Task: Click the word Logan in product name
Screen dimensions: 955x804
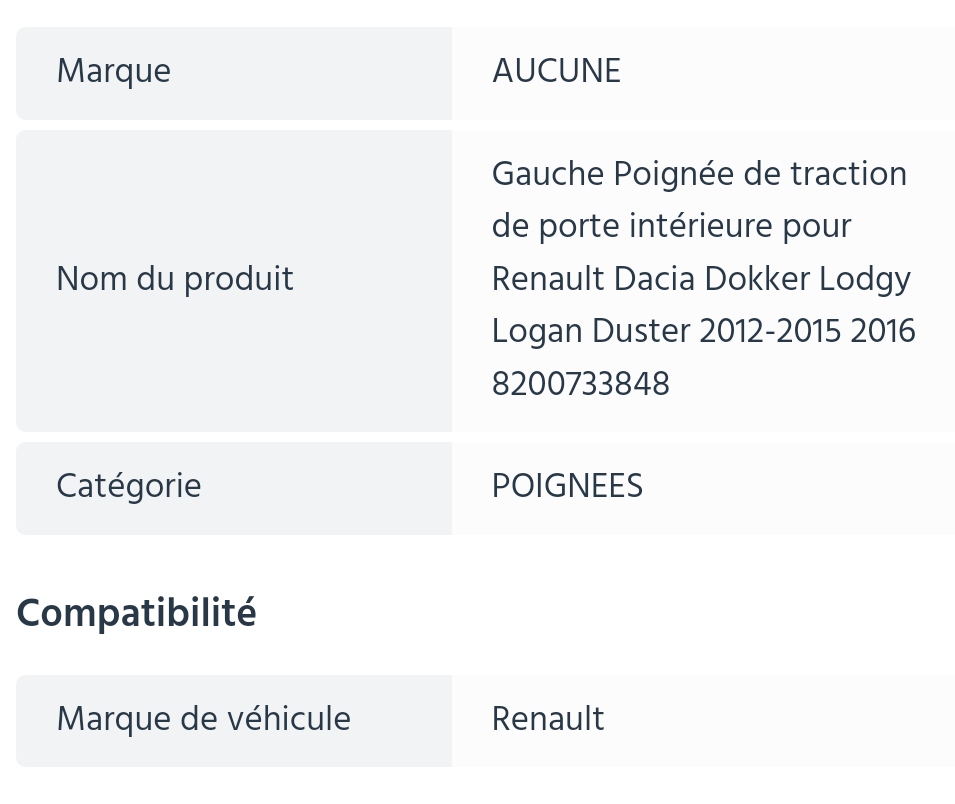Action: (x=537, y=333)
